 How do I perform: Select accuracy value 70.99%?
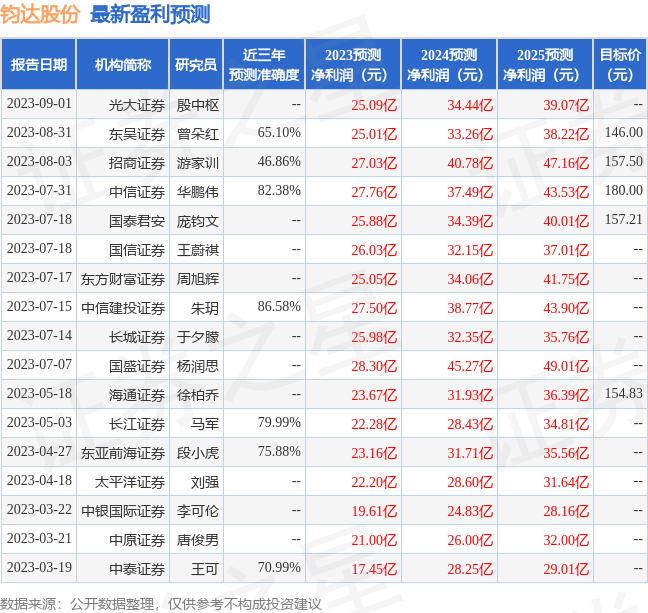(279, 568)
